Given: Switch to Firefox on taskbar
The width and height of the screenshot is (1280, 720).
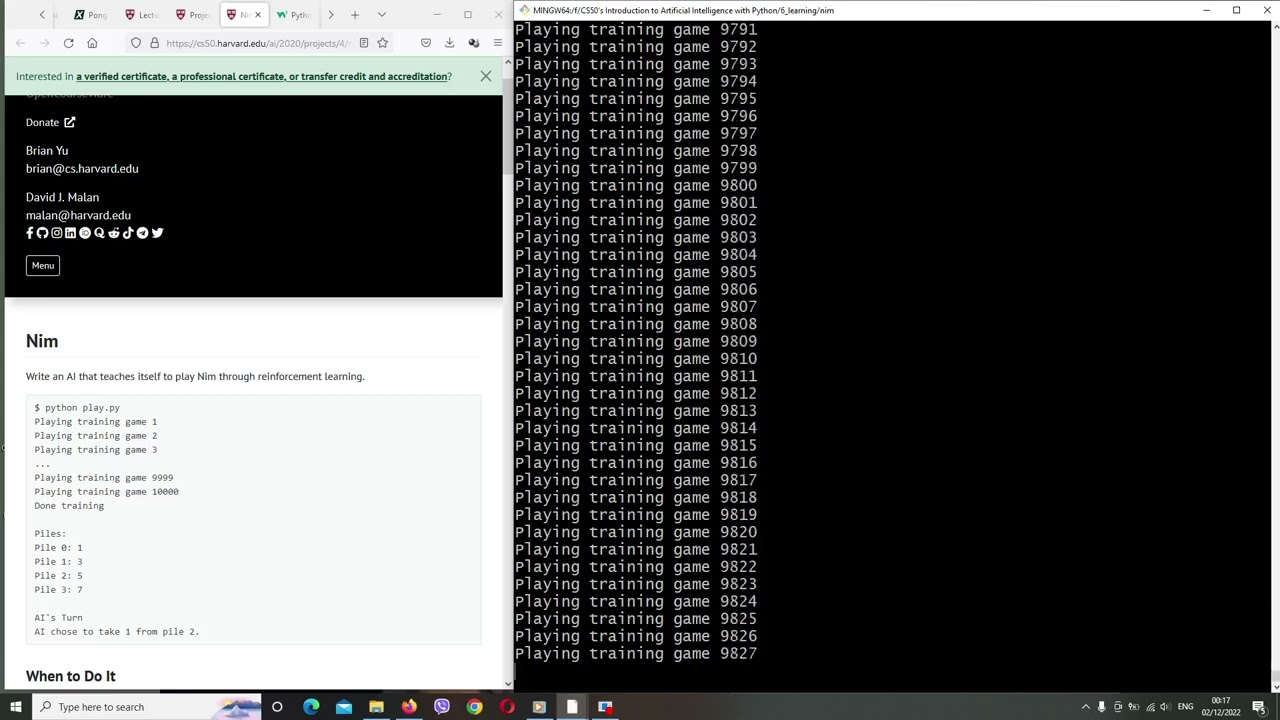Looking at the screenshot, I should [409, 707].
